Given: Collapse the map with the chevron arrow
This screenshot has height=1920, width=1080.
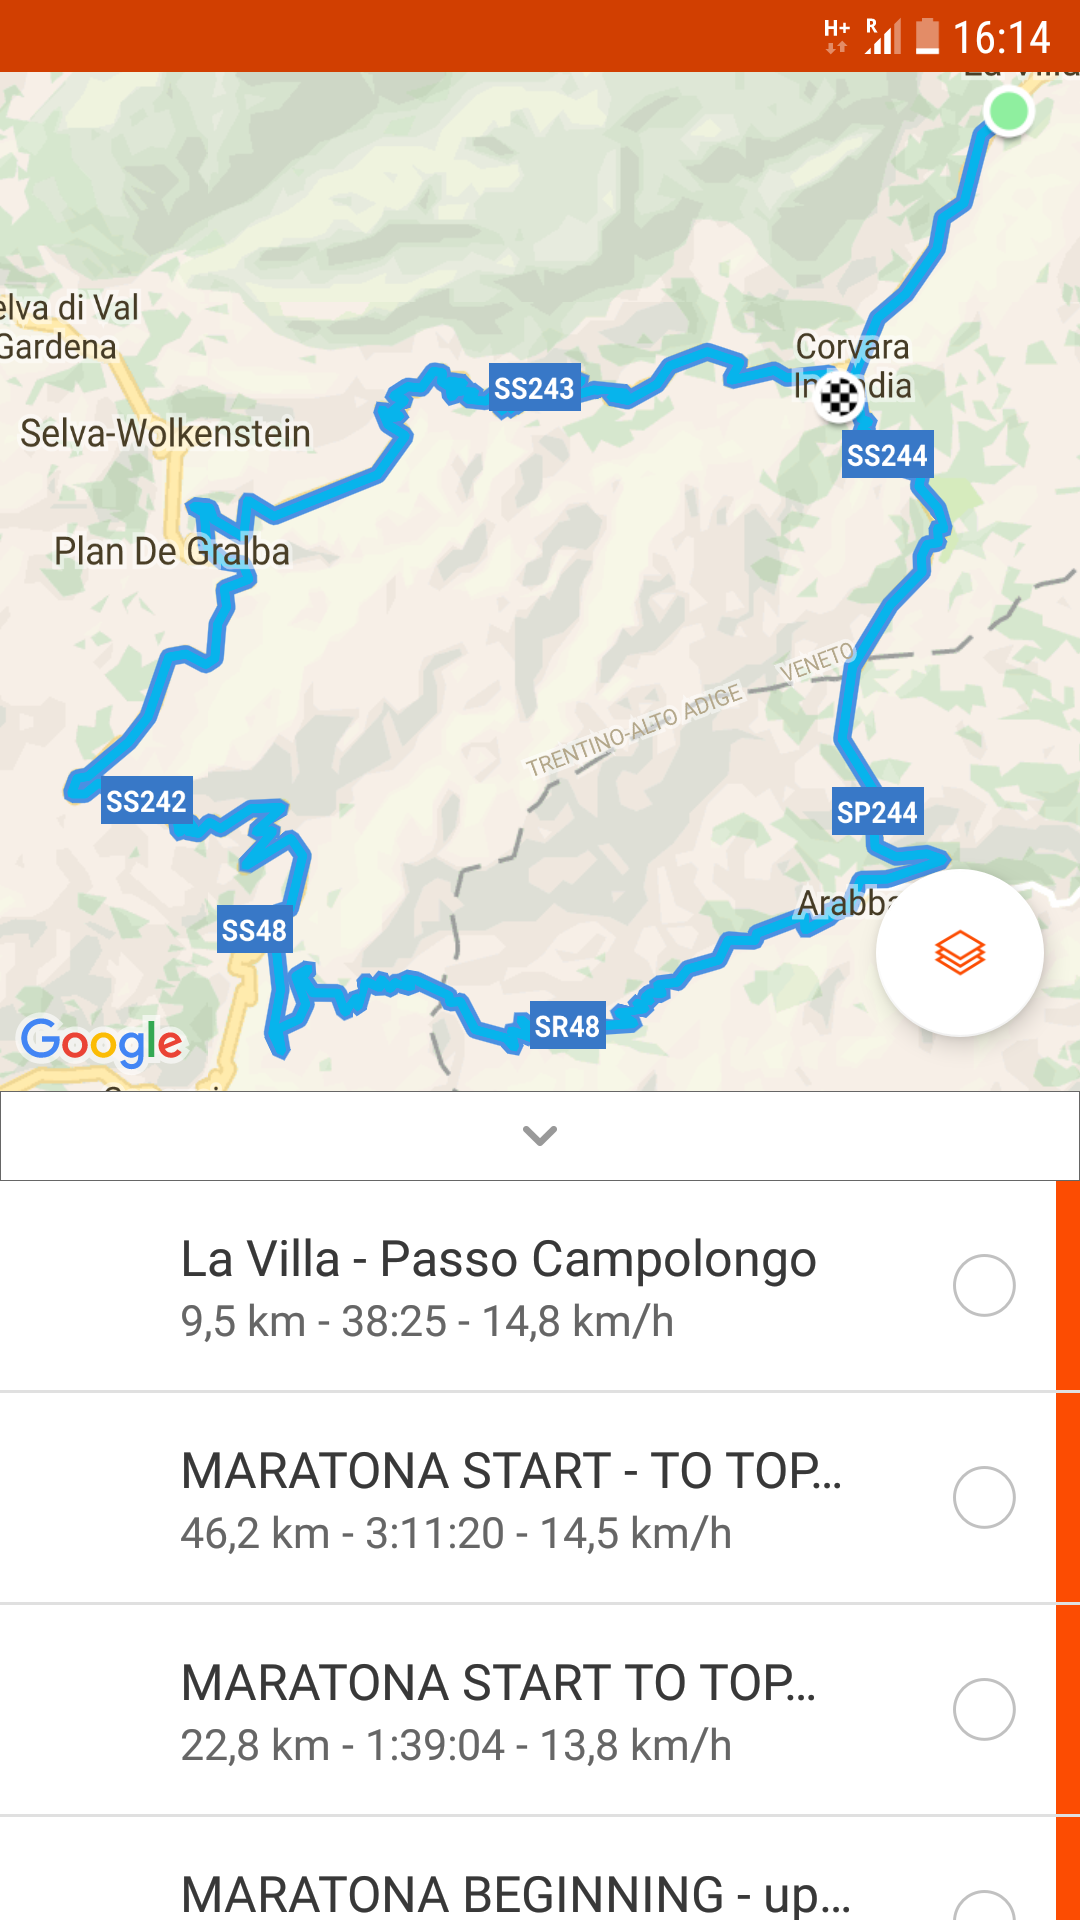Looking at the screenshot, I should [x=540, y=1135].
